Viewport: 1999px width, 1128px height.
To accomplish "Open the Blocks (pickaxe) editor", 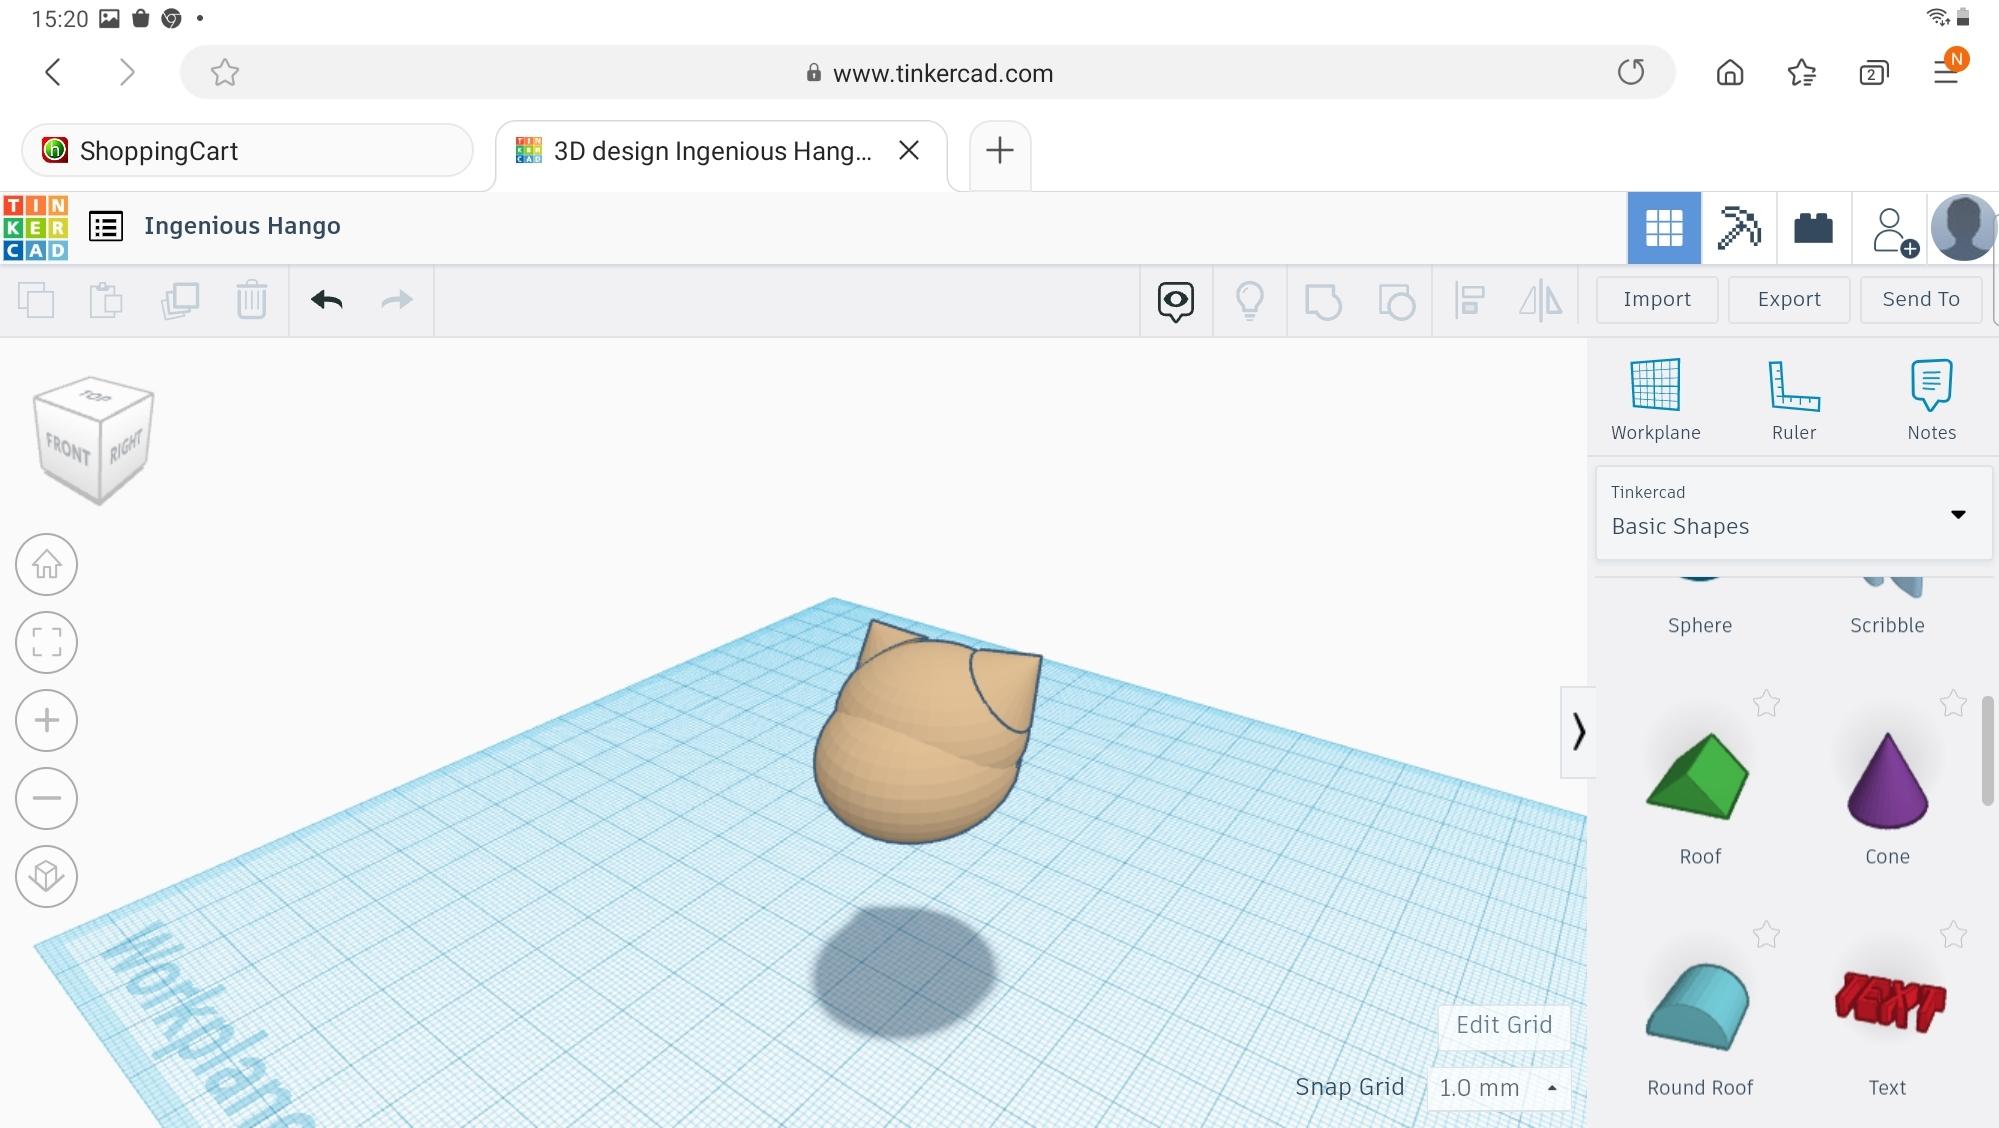I will click(x=1738, y=228).
